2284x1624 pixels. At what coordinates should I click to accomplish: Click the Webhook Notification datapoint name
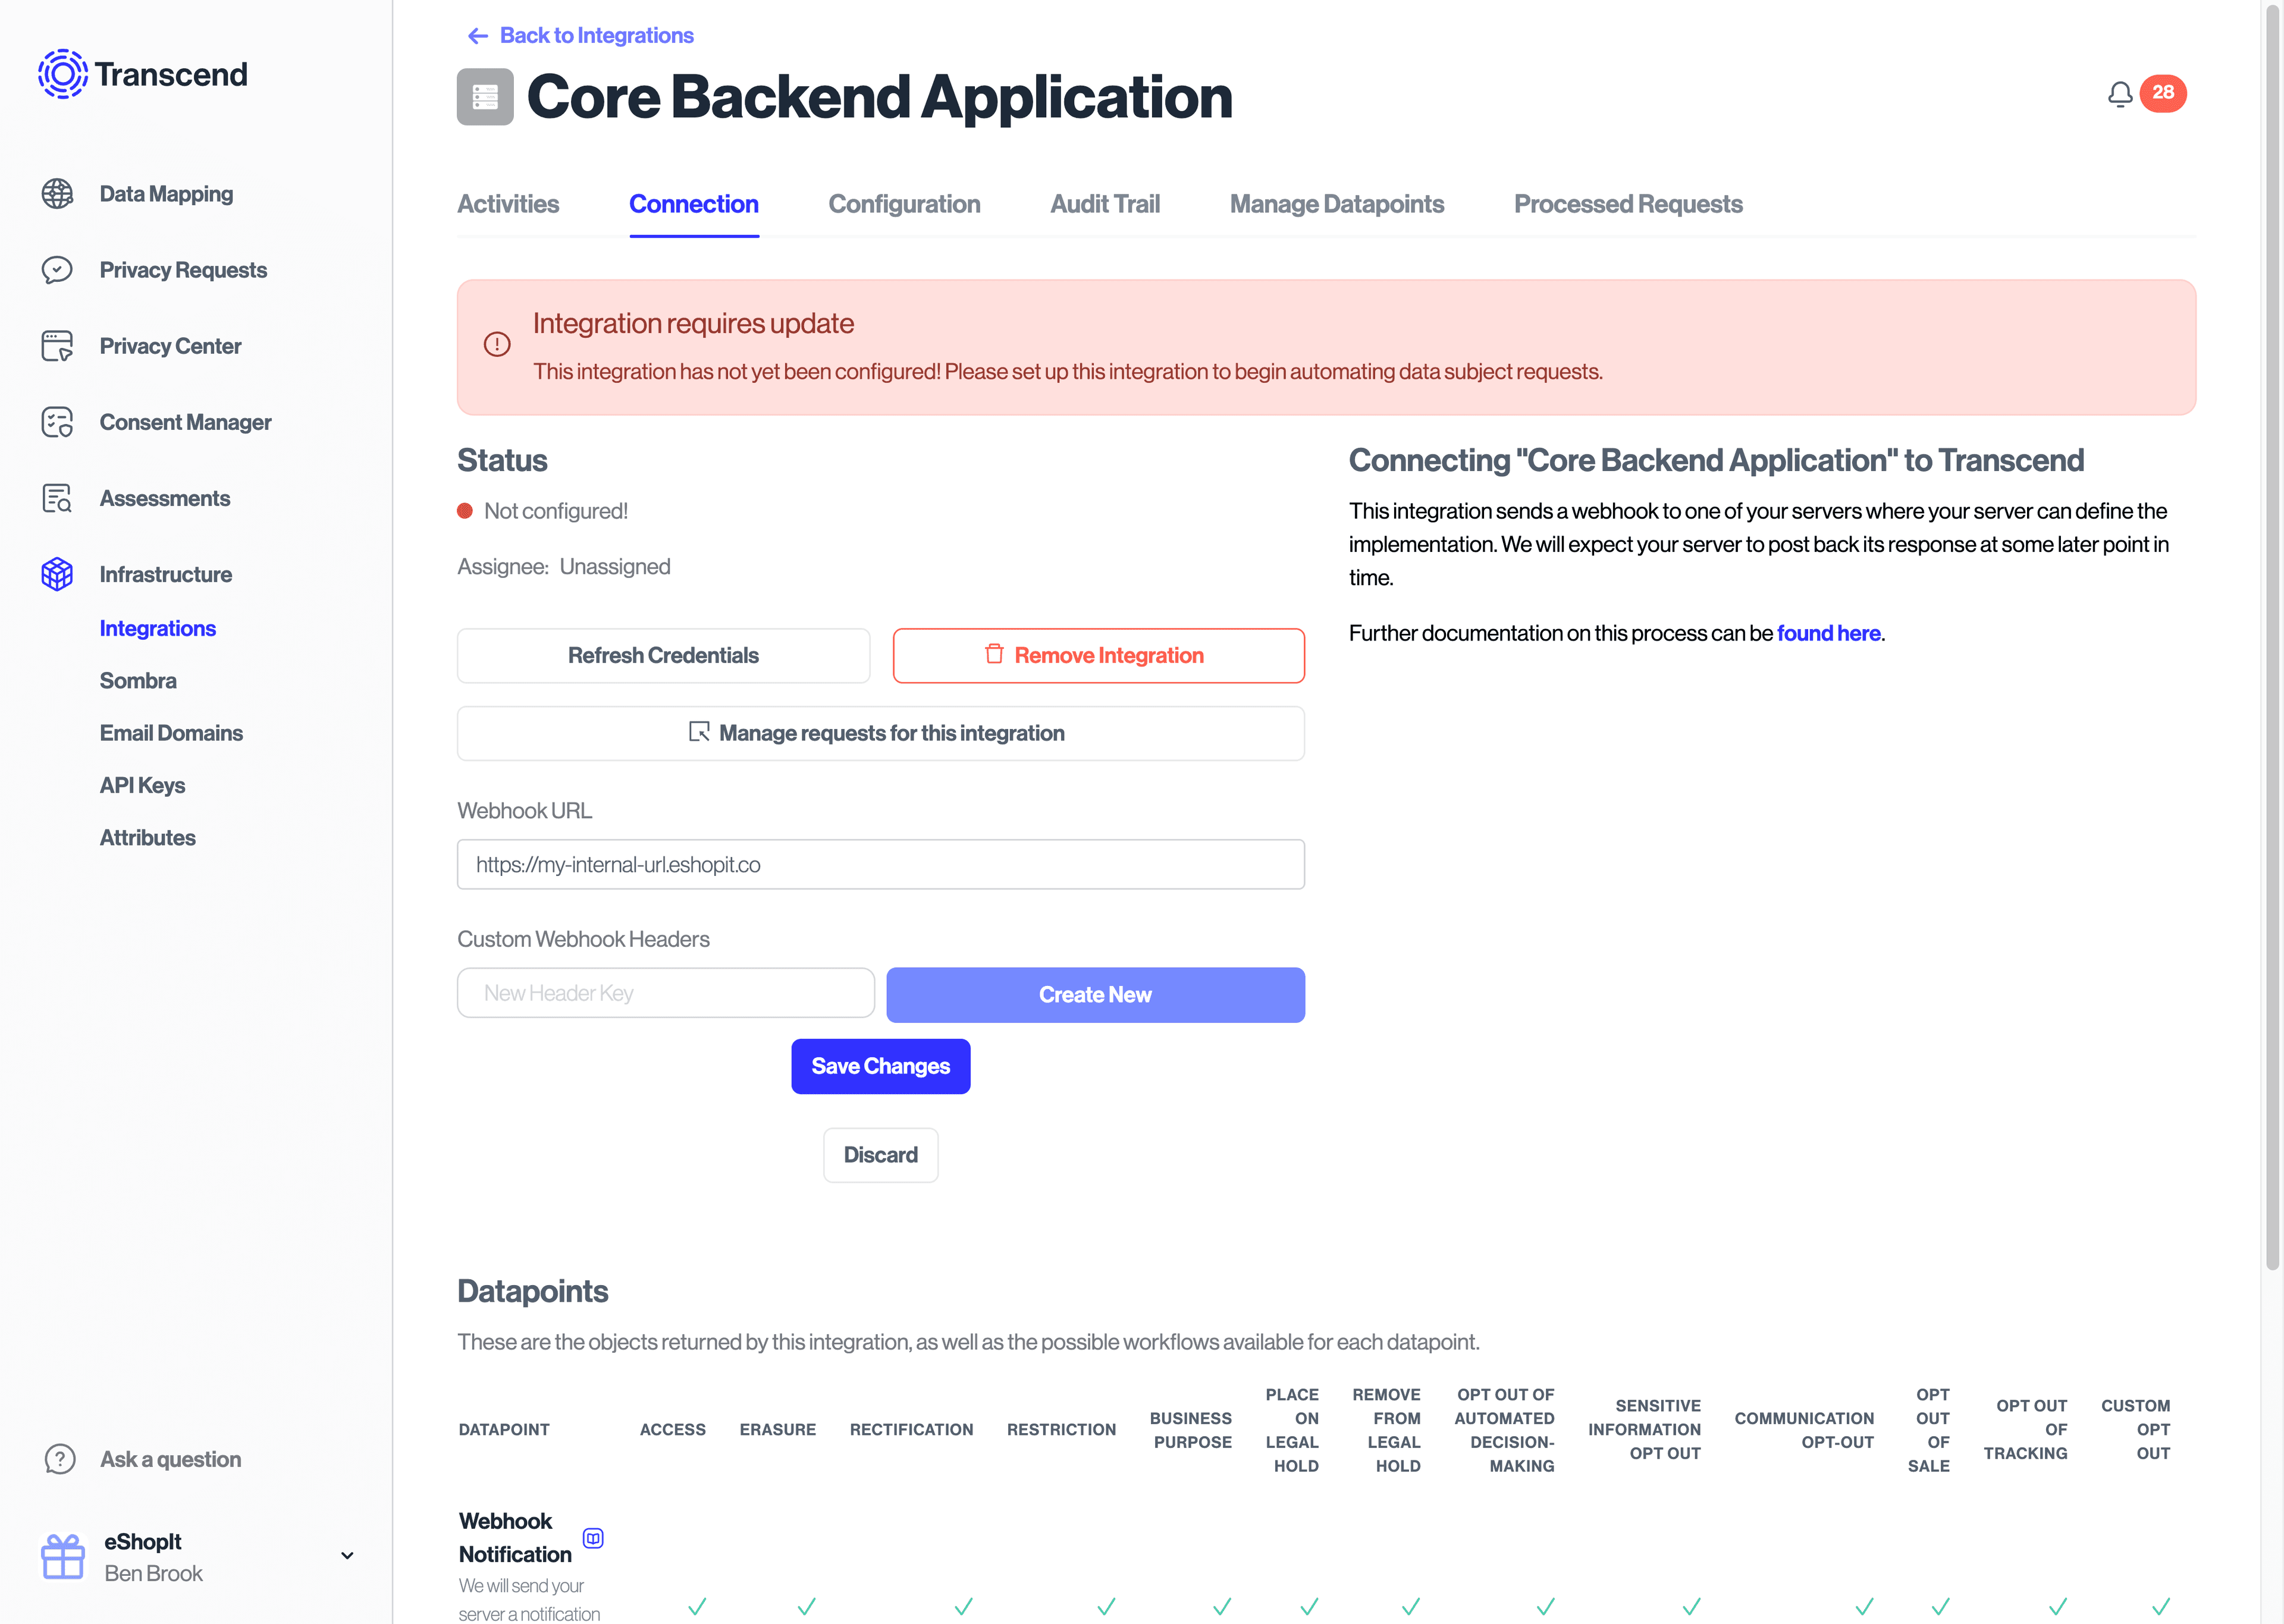514,1538
